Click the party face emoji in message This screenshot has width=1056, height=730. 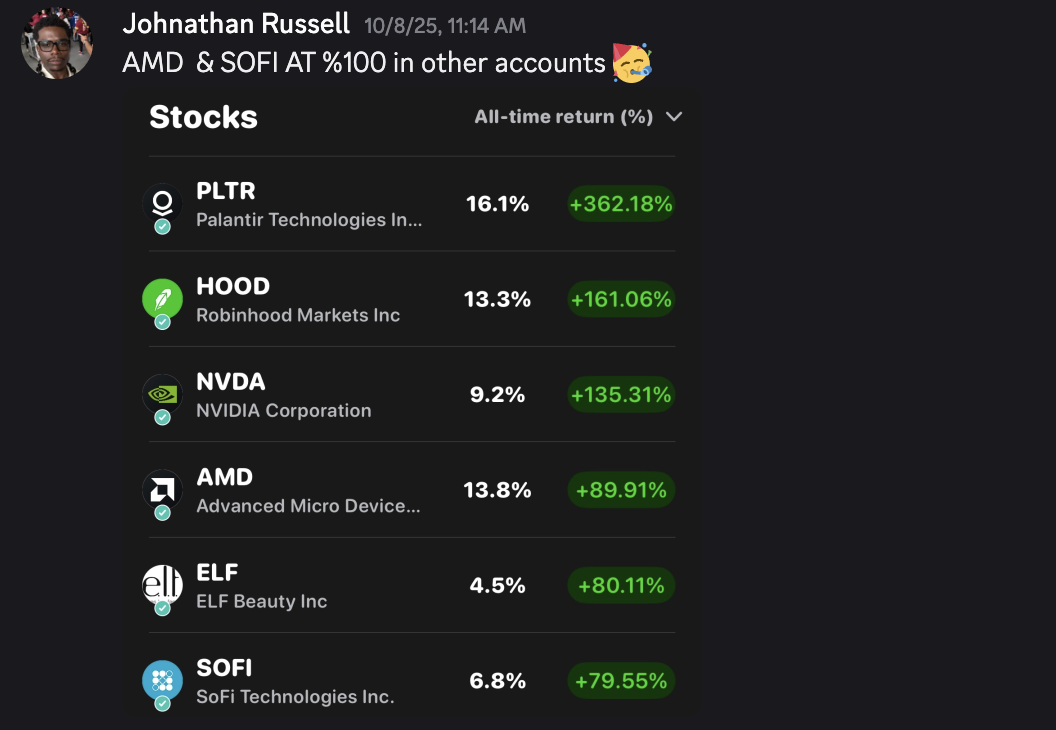click(x=632, y=63)
